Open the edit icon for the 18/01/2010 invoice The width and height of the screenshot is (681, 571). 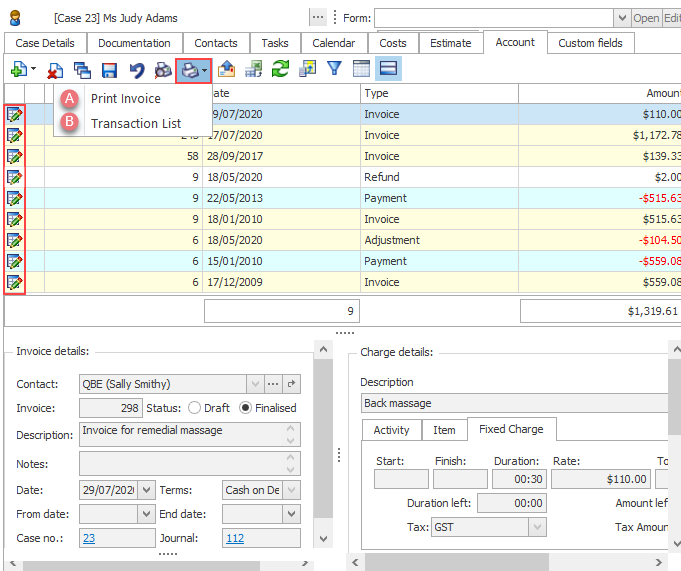pos(15,219)
